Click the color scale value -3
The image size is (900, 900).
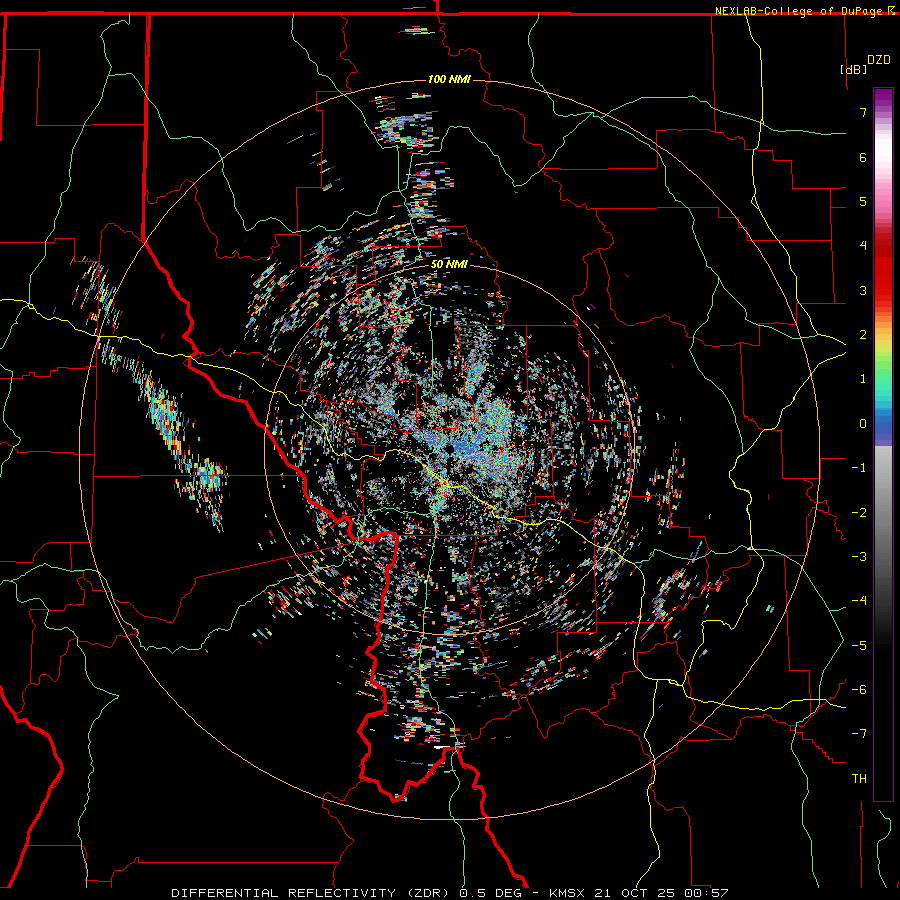pos(859,557)
